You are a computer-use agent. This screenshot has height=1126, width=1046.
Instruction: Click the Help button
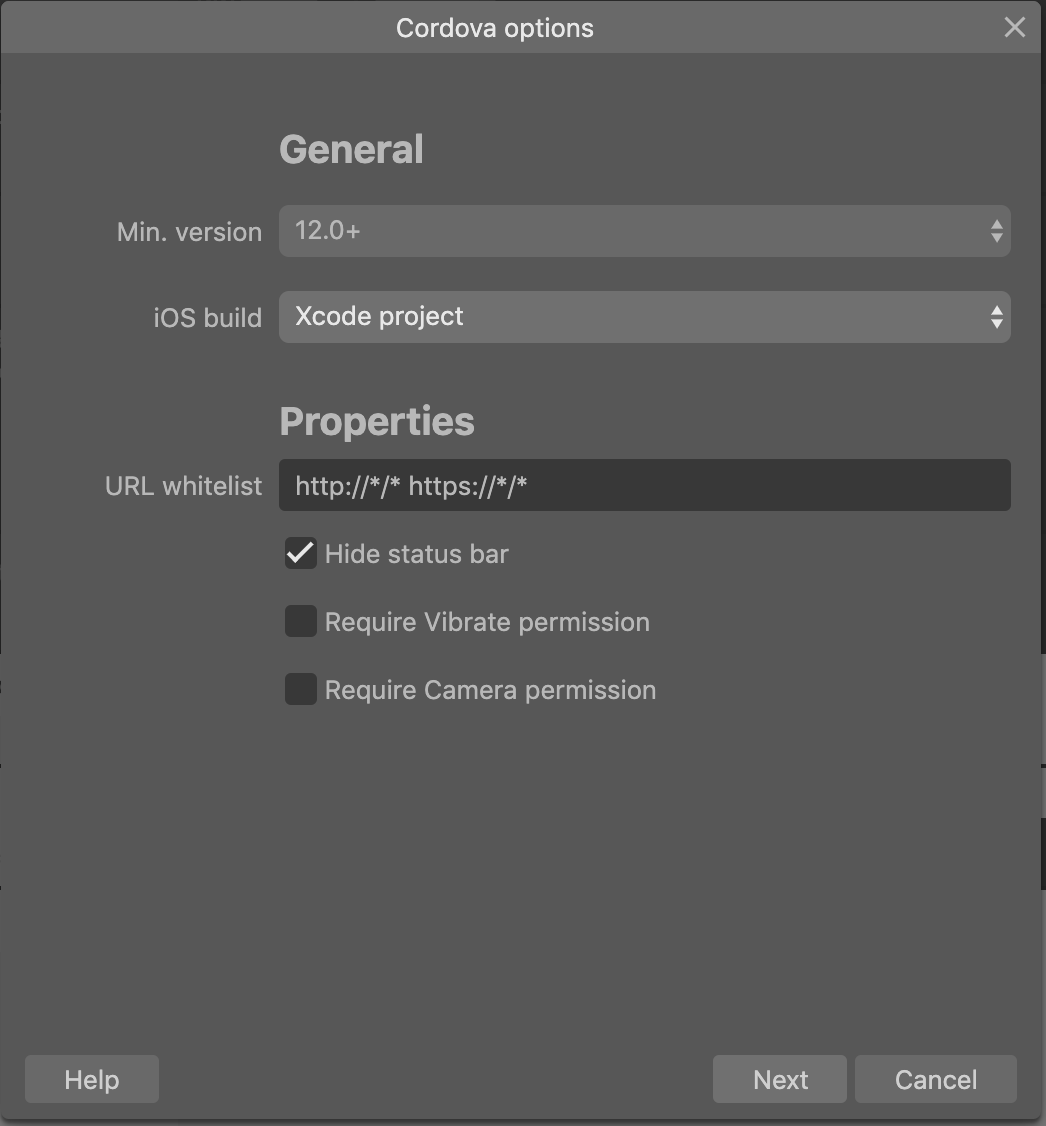point(91,1080)
